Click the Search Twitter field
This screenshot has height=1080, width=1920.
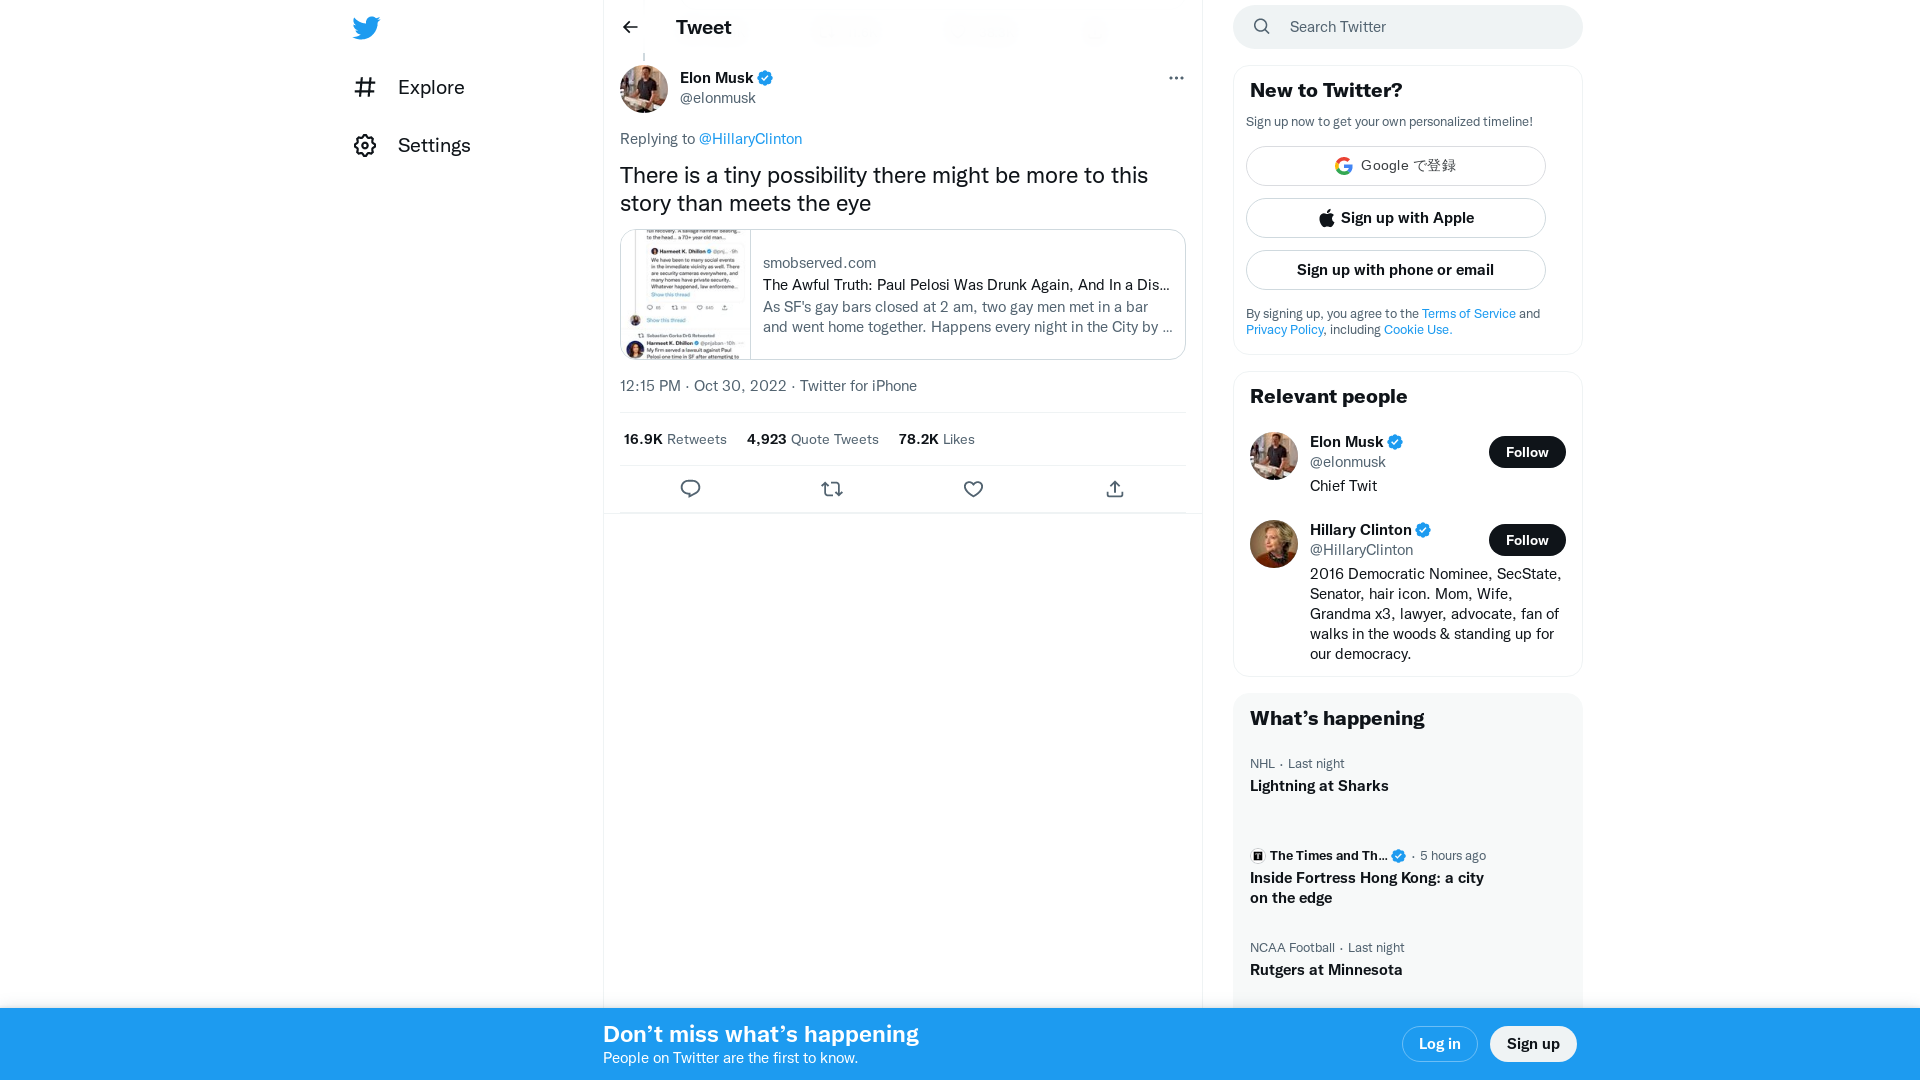(x=1420, y=27)
